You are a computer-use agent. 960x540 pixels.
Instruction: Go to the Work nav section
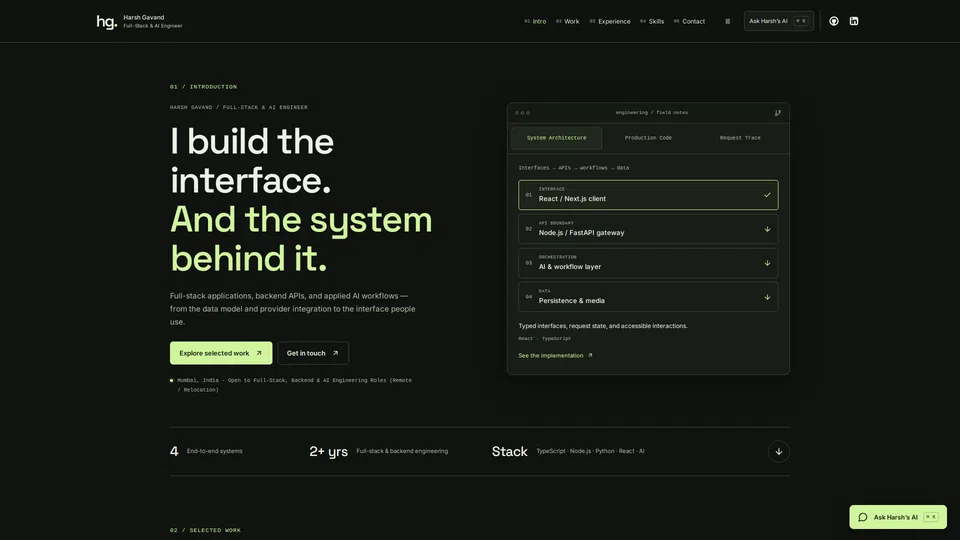tap(567, 21)
